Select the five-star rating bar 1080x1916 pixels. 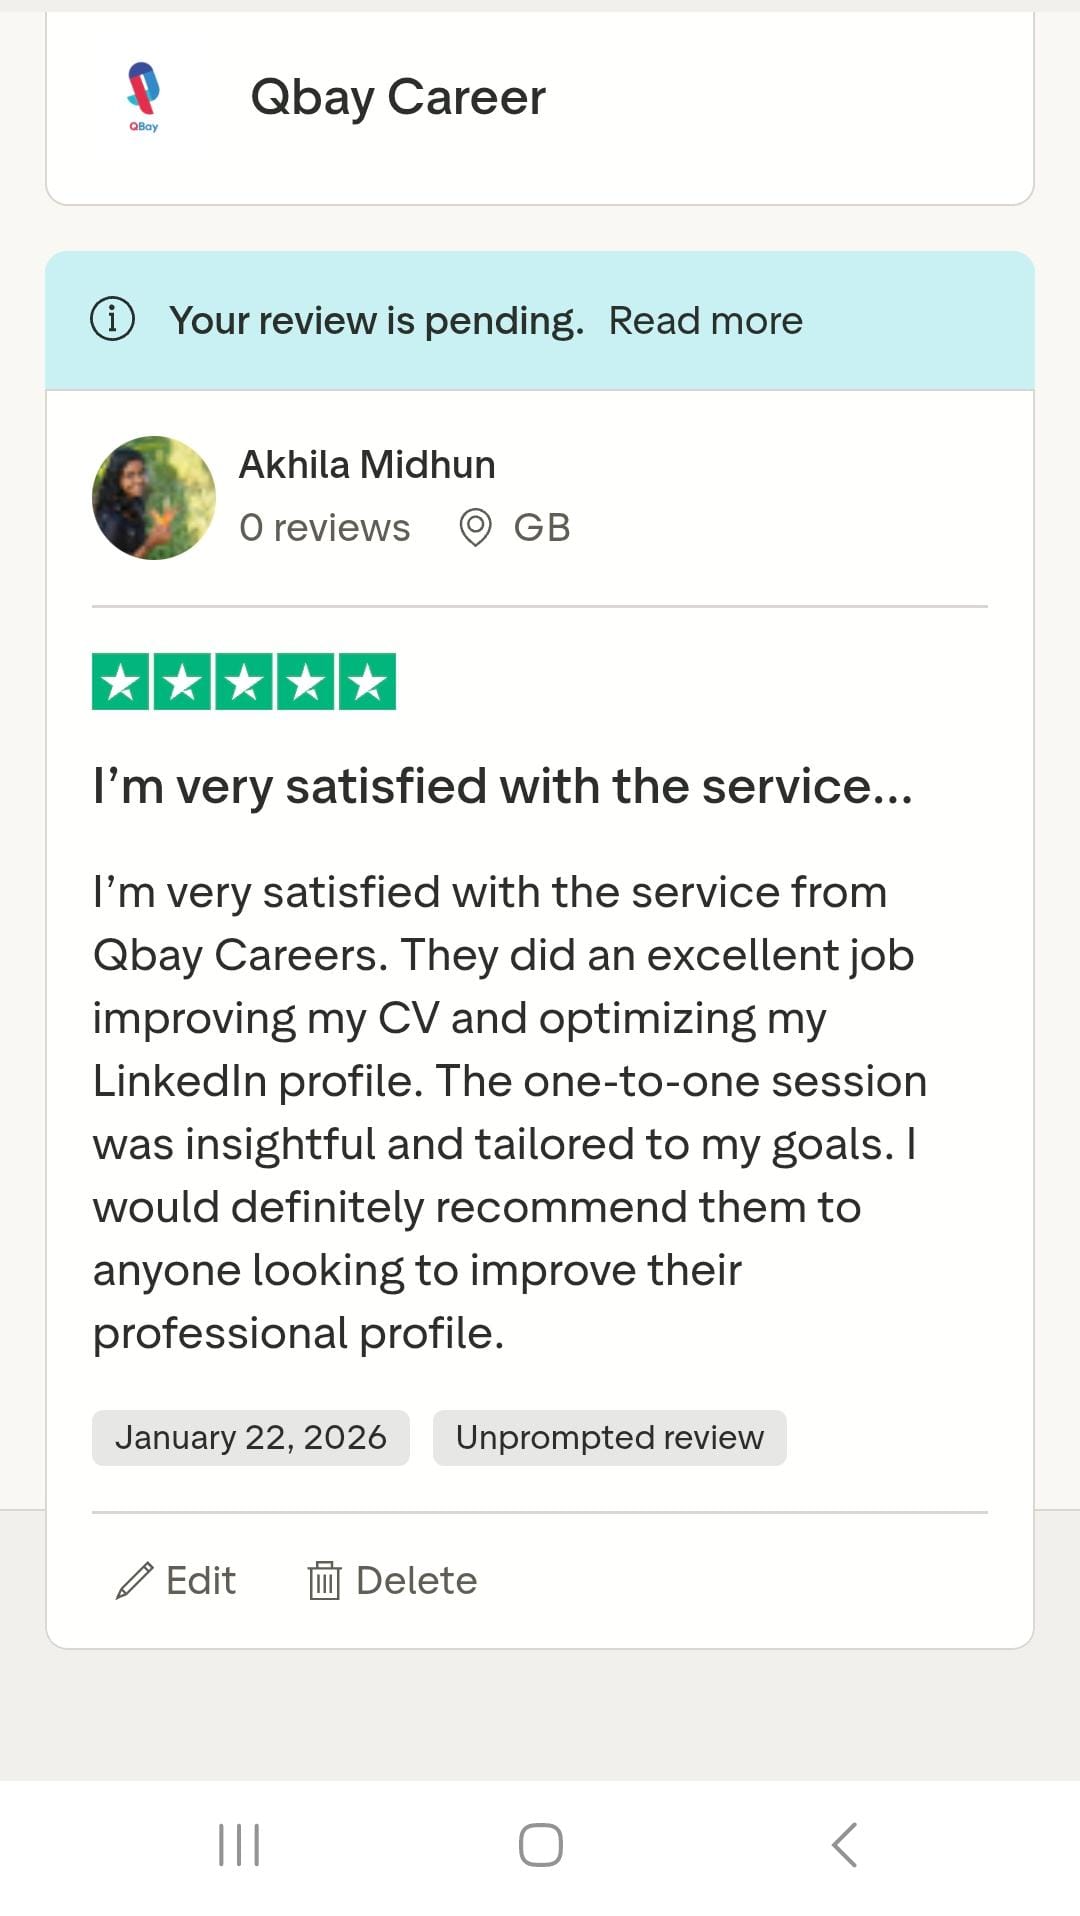click(x=243, y=681)
